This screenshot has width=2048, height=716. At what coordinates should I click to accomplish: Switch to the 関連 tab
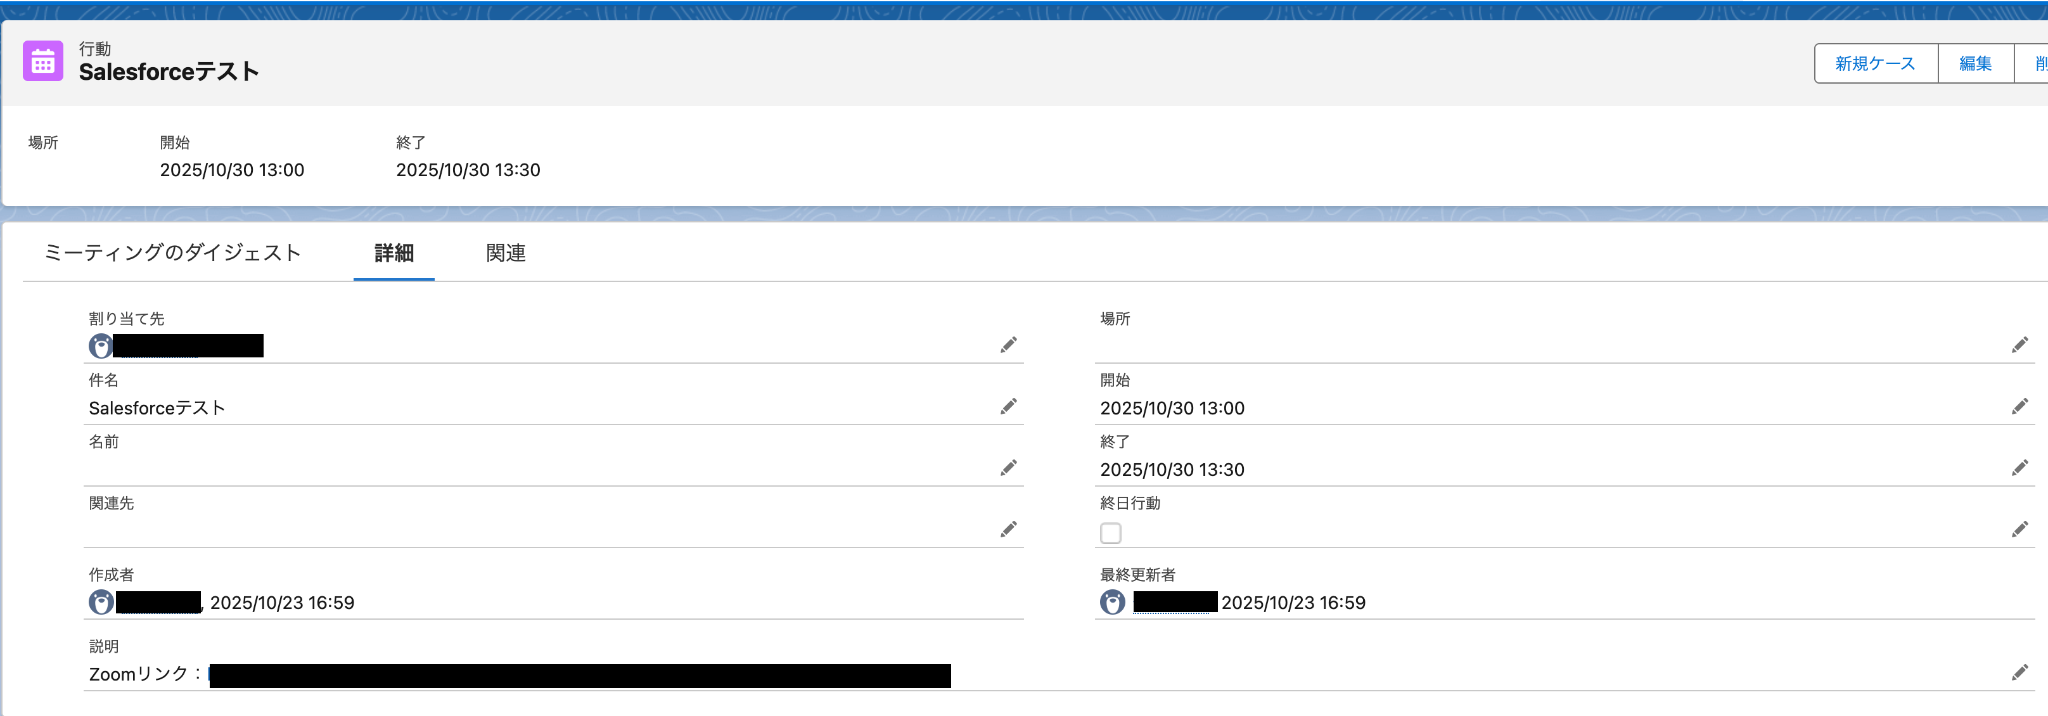pos(506,253)
